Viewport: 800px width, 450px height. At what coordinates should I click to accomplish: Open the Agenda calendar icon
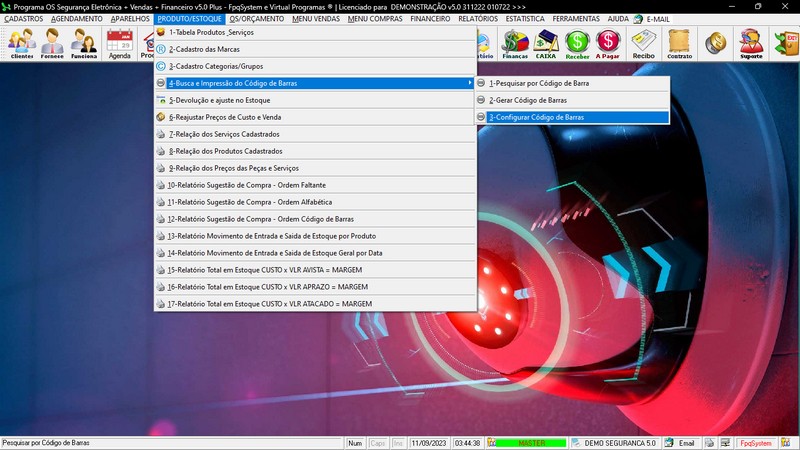[x=120, y=43]
